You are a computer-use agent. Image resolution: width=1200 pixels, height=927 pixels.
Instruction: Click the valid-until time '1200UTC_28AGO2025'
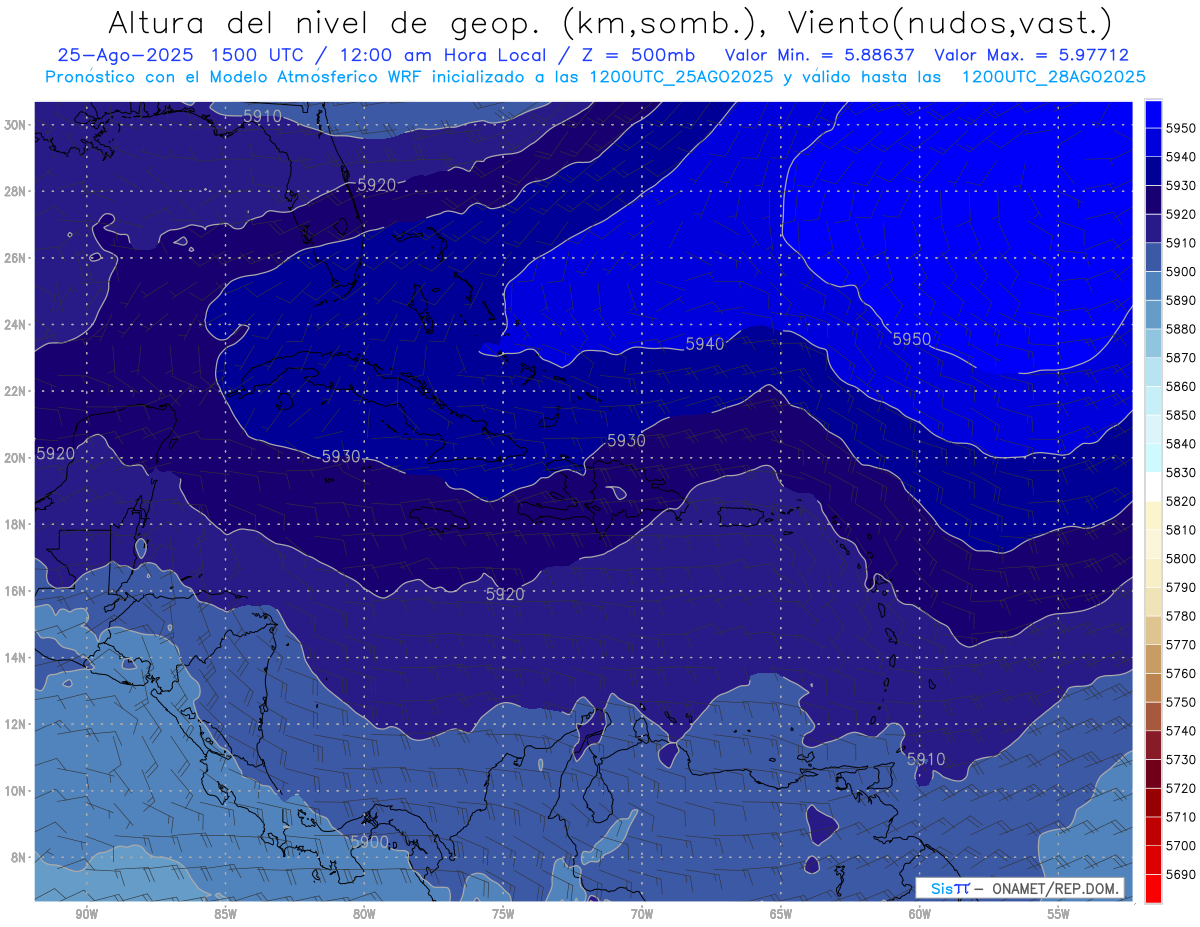click(x=1053, y=77)
